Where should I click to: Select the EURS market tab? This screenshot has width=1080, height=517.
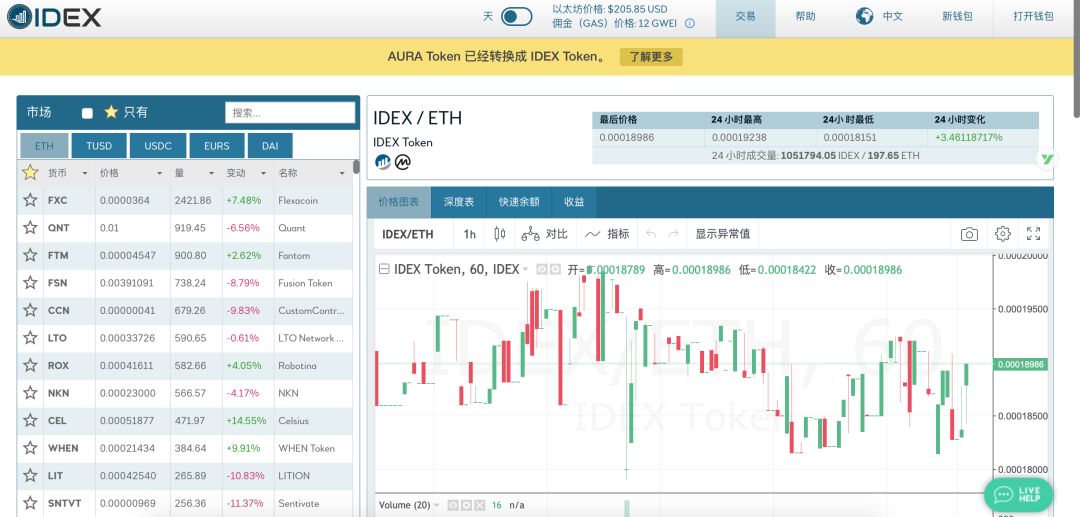(x=217, y=146)
